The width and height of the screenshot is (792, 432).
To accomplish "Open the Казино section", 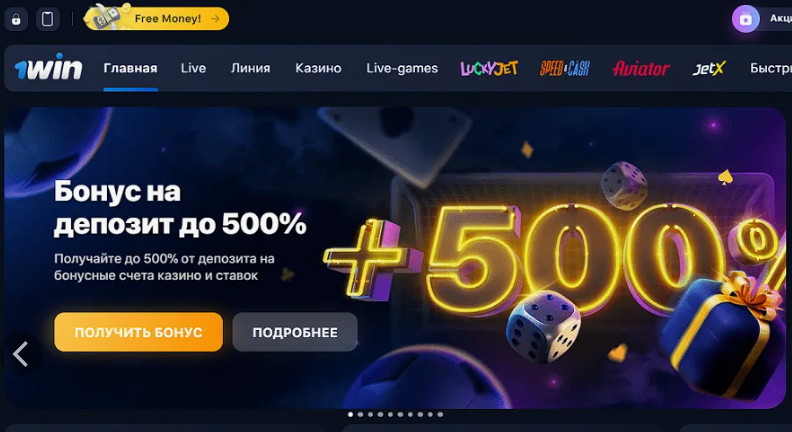I will [x=318, y=68].
